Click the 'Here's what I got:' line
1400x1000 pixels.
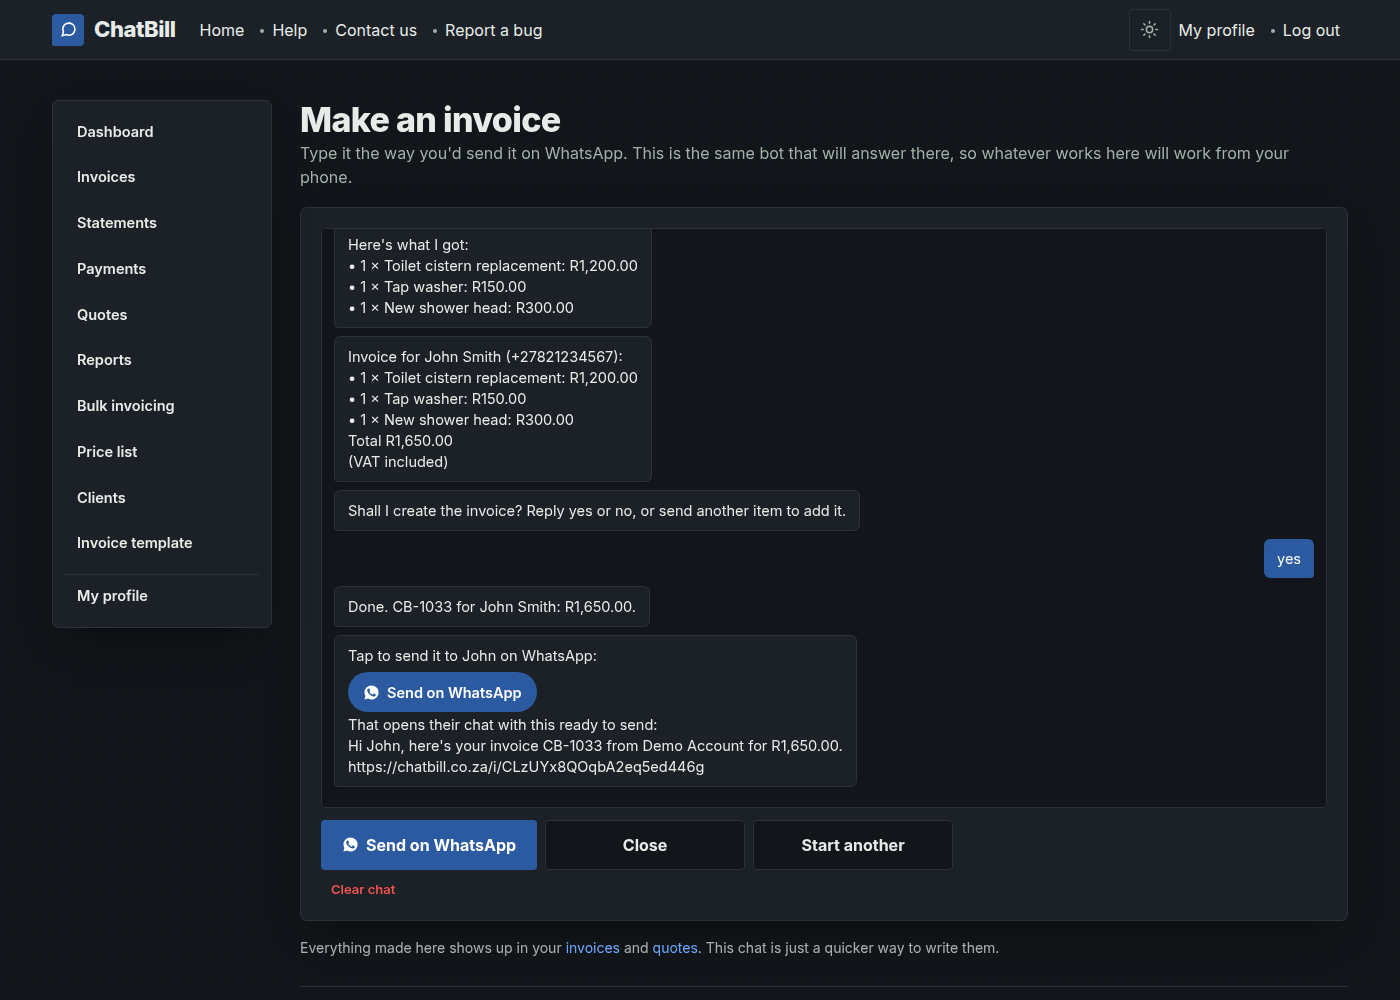pyautogui.click(x=408, y=245)
